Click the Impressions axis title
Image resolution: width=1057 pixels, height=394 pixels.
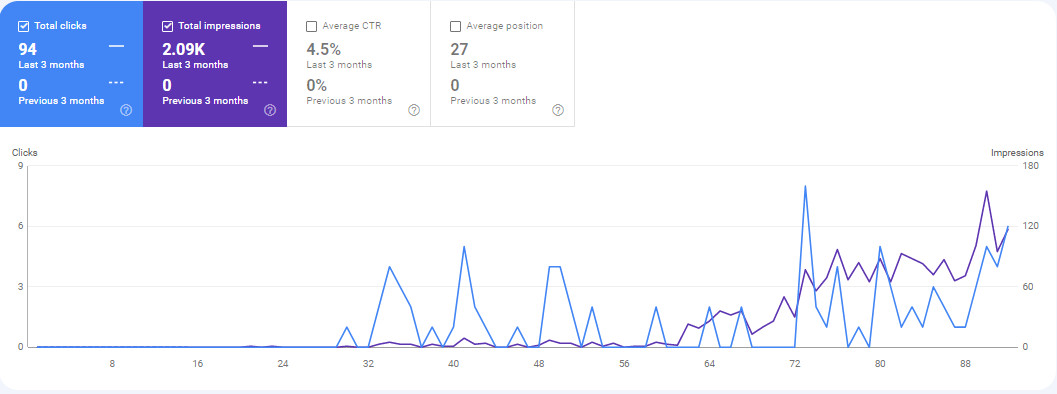tap(1017, 152)
